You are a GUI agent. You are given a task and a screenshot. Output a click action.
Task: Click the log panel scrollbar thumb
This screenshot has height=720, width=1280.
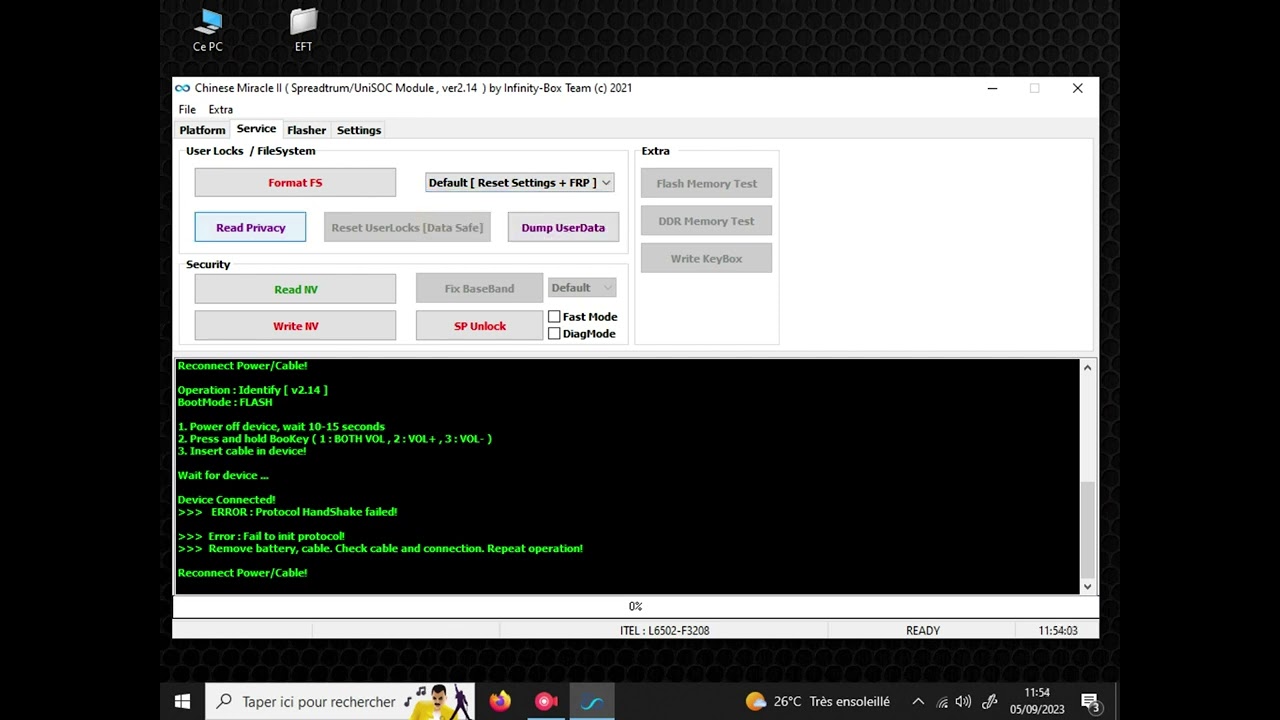[x=1087, y=528]
